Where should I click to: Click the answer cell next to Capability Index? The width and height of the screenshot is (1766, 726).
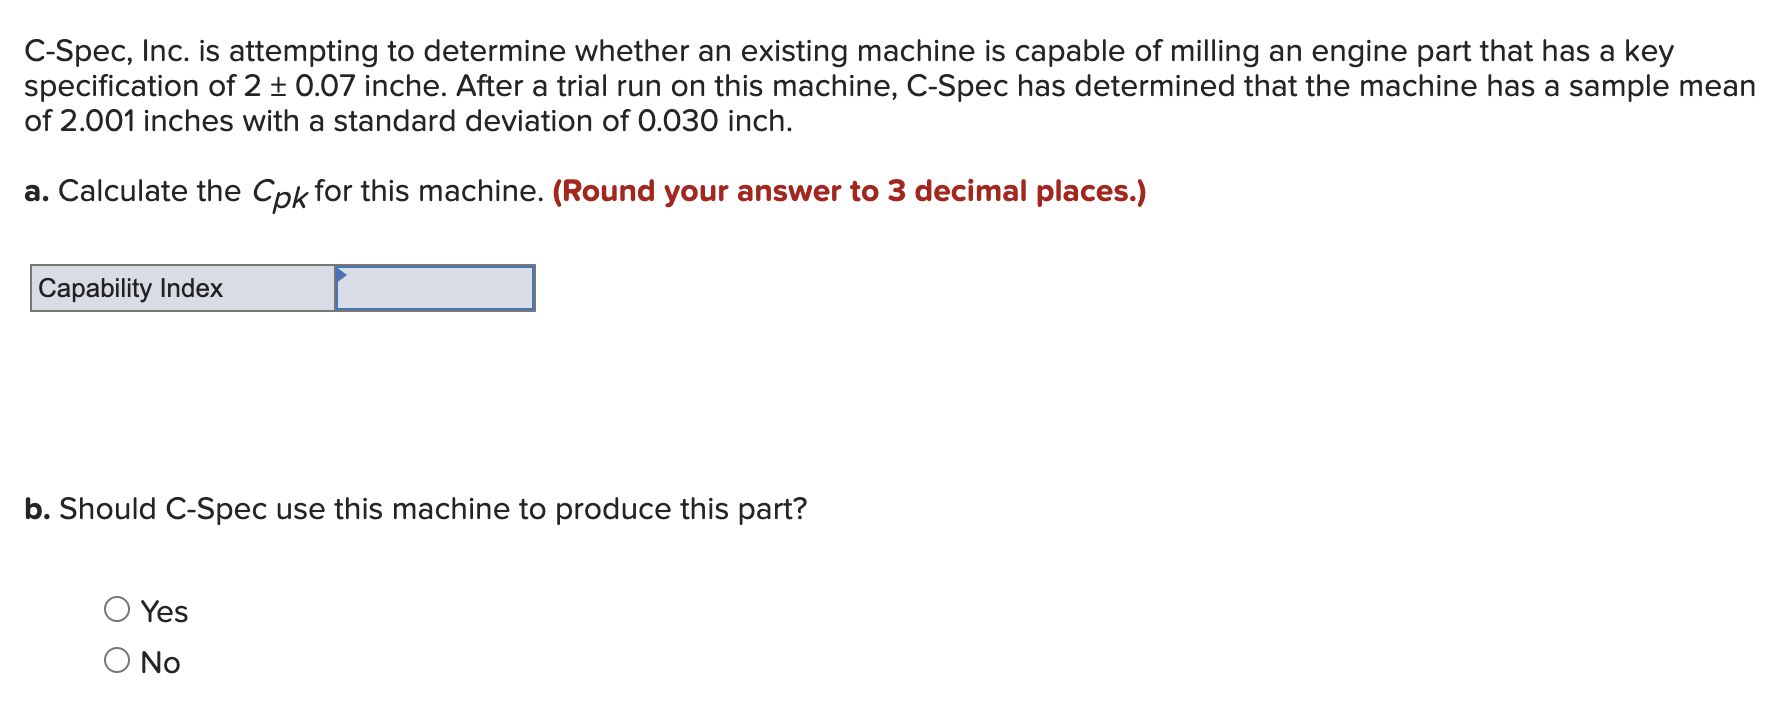[x=437, y=289]
